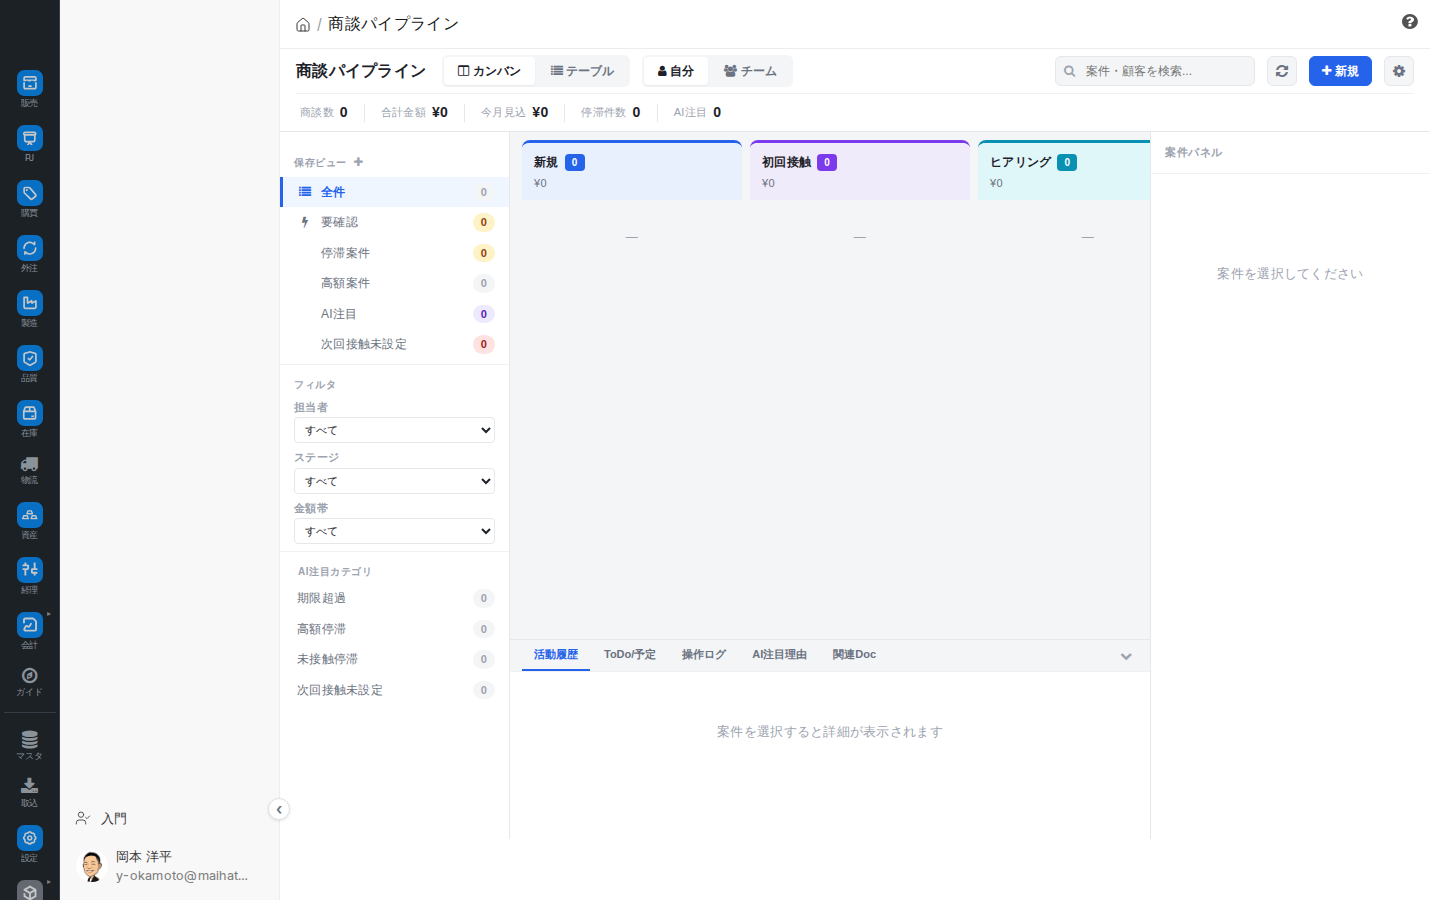Filter by 期限超過 AI category
The height and width of the screenshot is (900, 1440).
[x=395, y=598]
